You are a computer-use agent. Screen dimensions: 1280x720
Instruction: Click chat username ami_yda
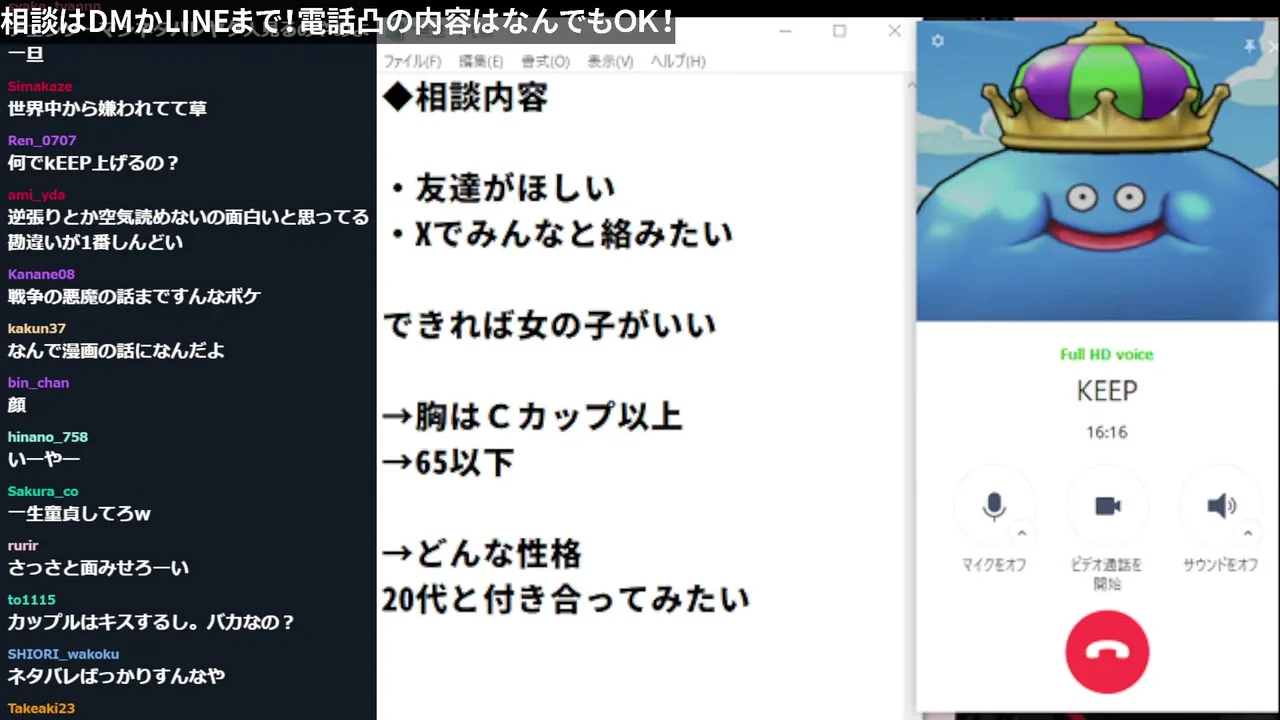36,195
